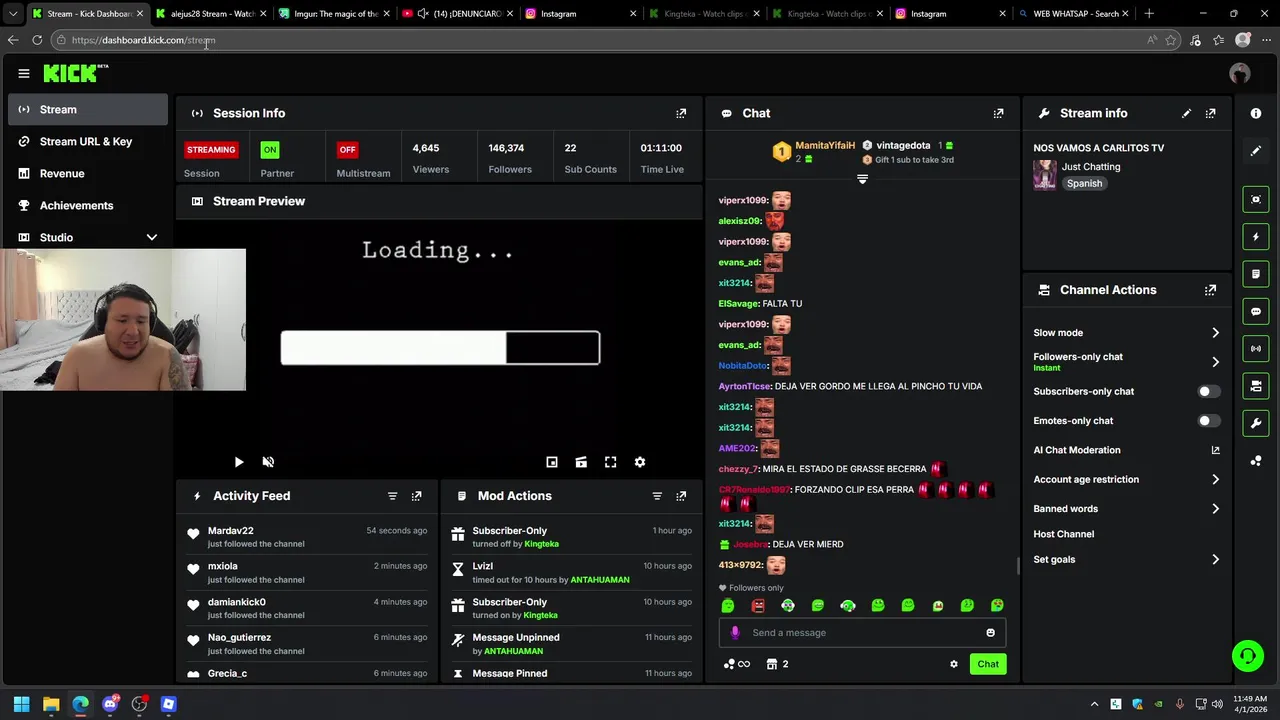Collapse the chat leaderboard arrow

point(862,179)
